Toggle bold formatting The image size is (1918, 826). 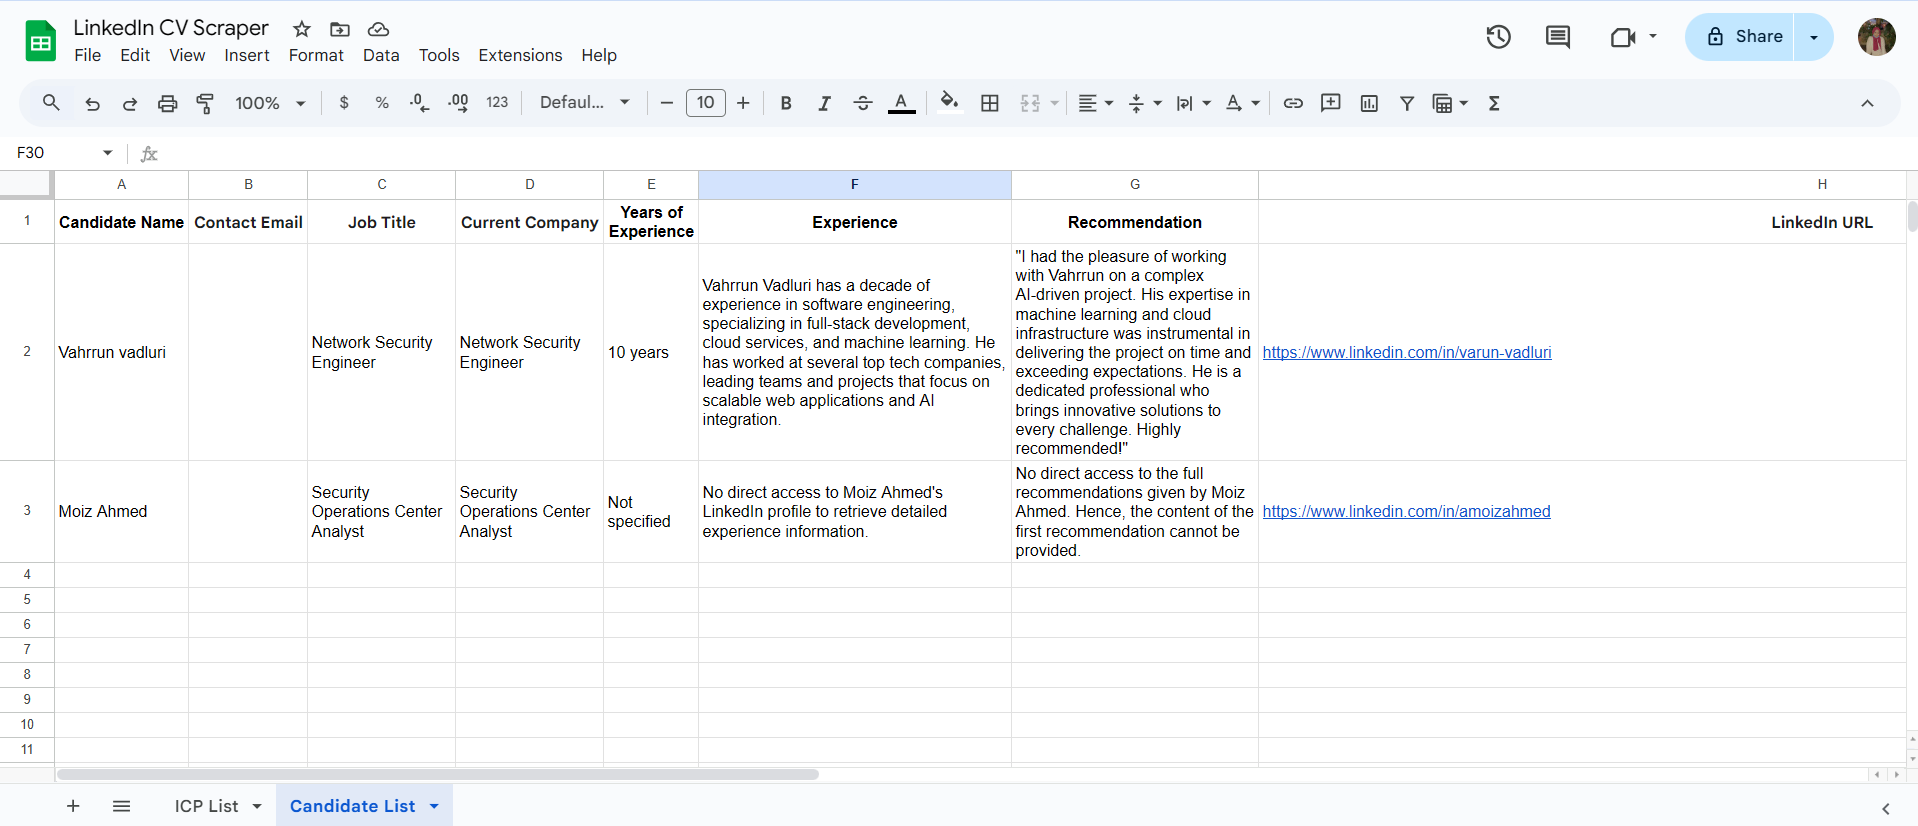[x=786, y=103]
